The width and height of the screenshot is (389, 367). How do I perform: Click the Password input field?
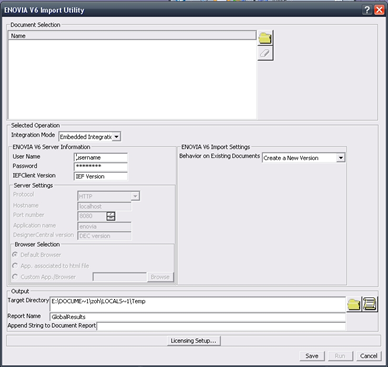pos(101,167)
